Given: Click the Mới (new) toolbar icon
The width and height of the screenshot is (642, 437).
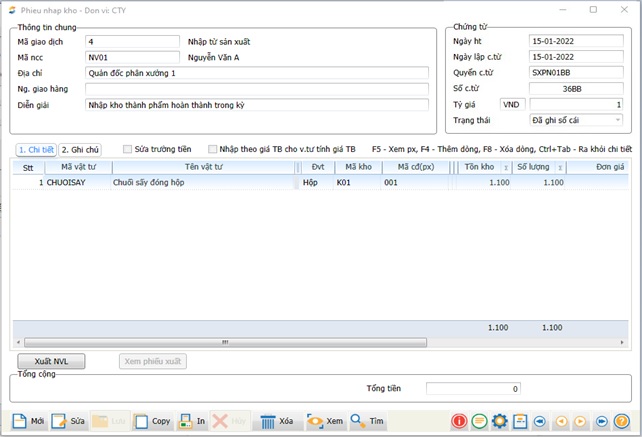Looking at the screenshot, I should click(x=19, y=421).
